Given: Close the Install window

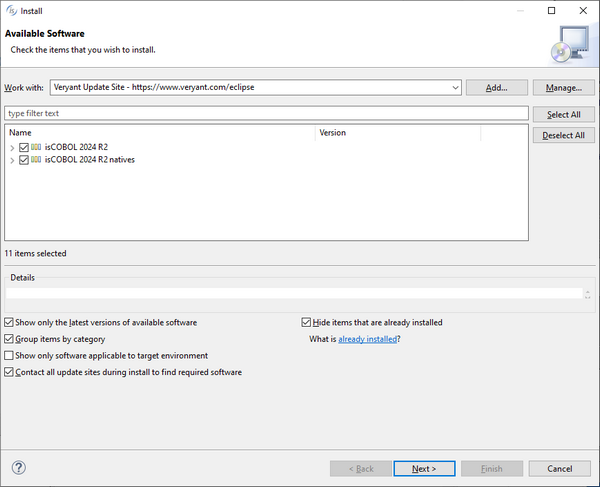Looking at the screenshot, I should coord(583,10).
